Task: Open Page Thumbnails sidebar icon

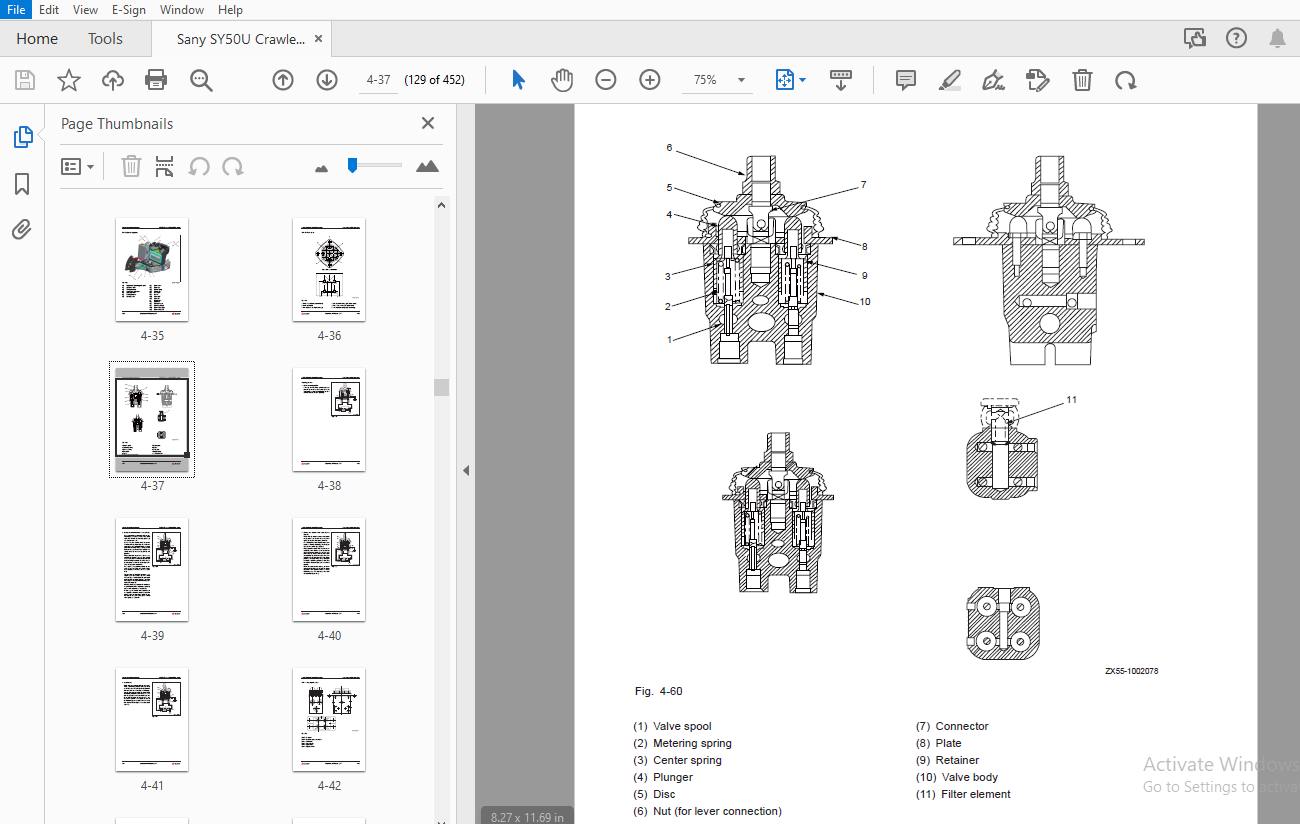Action: click(x=22, y=137)
